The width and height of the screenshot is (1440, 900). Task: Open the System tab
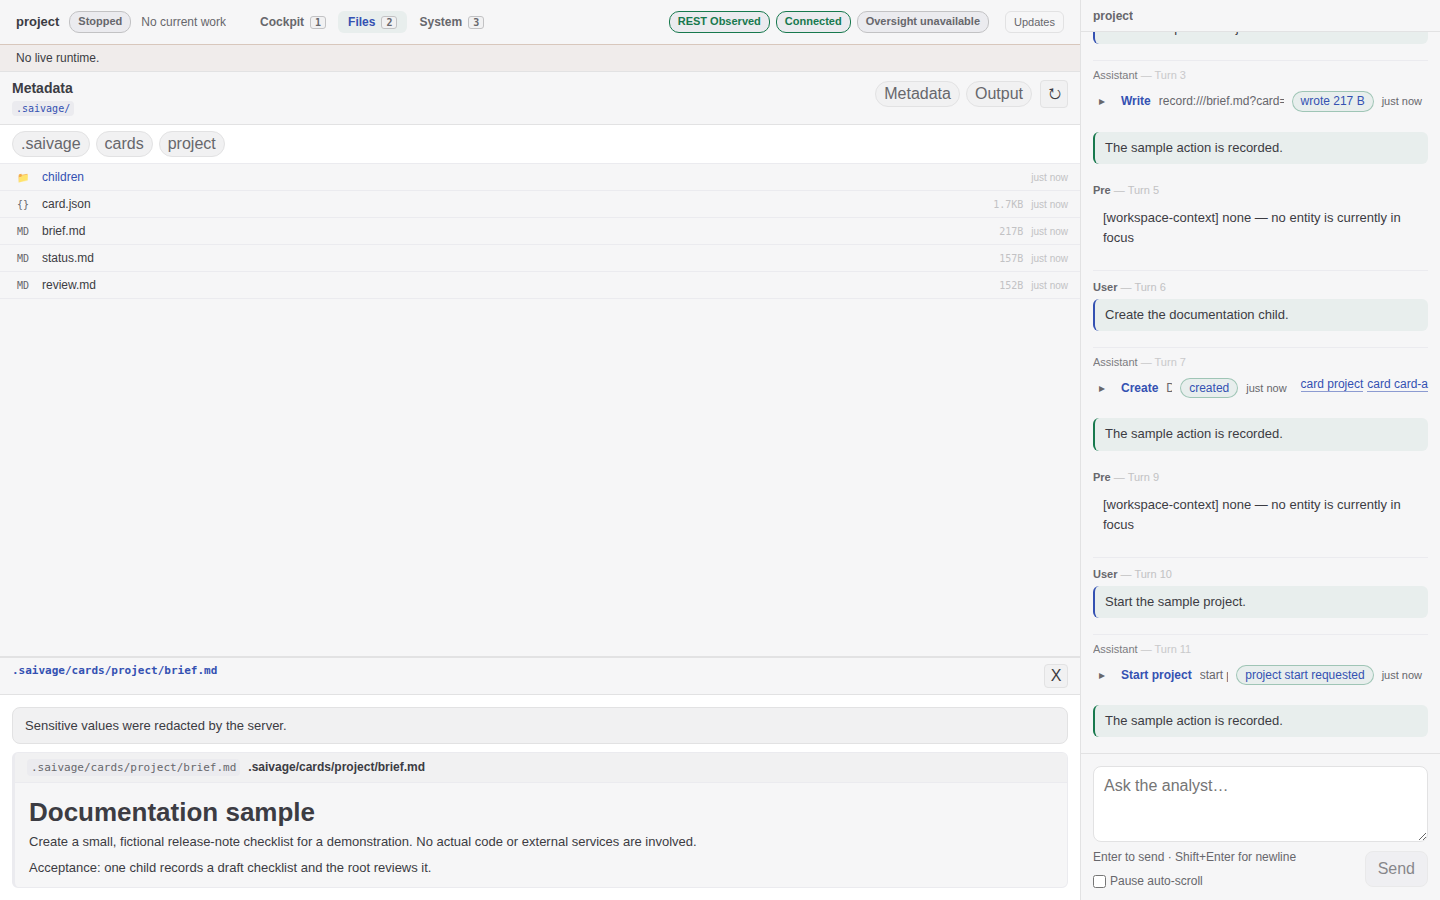[451, 22]
